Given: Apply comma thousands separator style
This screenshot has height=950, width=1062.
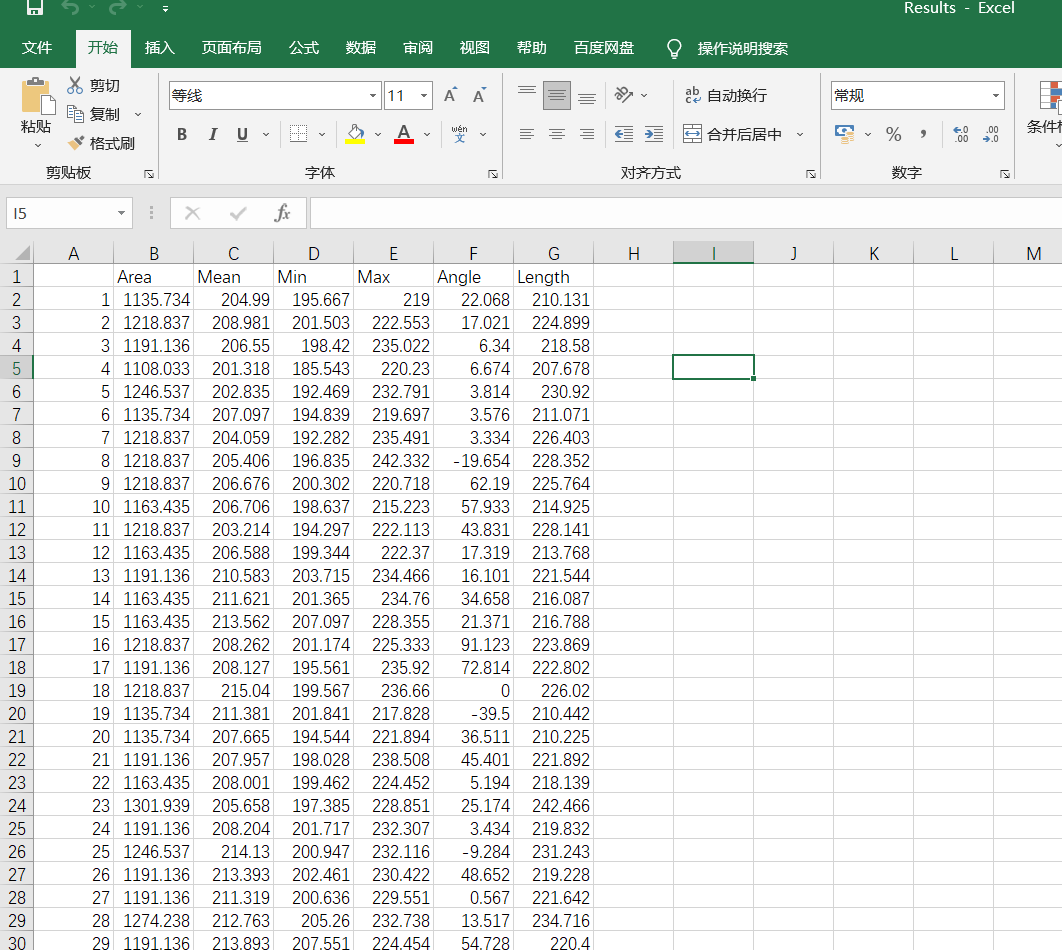Looking at the screenshot, I should click(923, 134).
